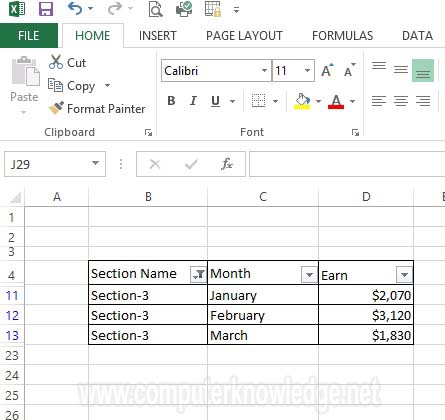Open the Underline style dropdown

pyautogui.click(x=233, y=101)
